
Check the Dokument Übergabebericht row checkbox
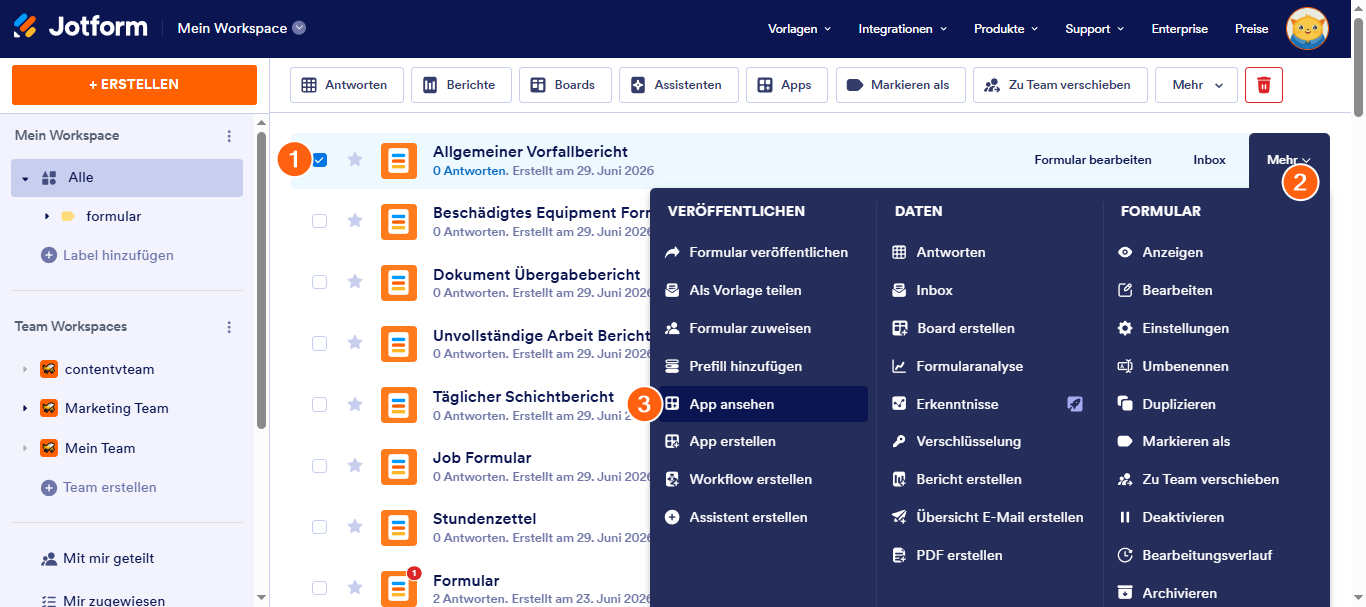[x=320, y=282]
